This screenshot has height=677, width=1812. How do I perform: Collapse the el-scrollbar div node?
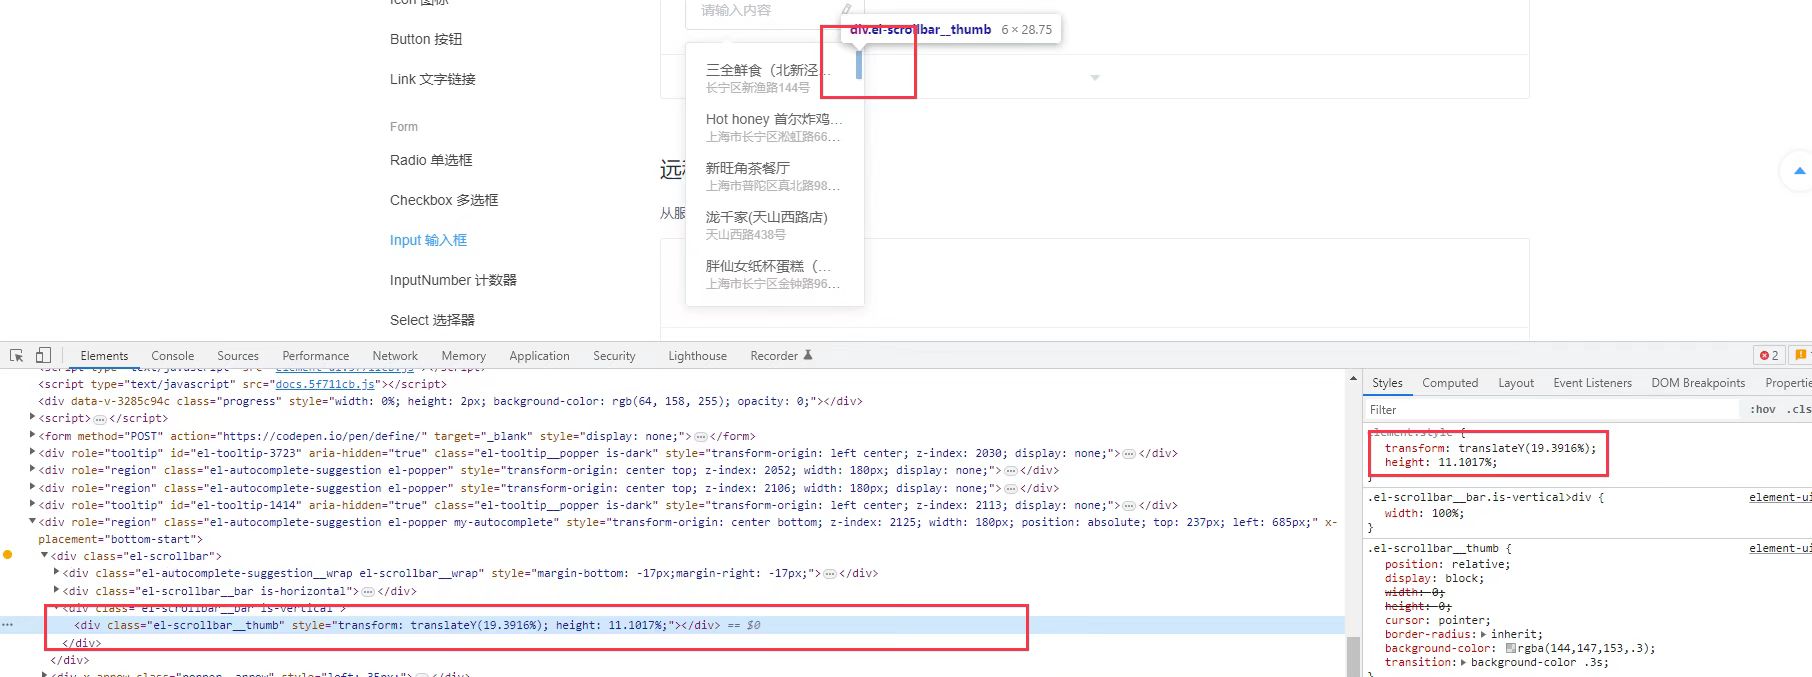45,556
